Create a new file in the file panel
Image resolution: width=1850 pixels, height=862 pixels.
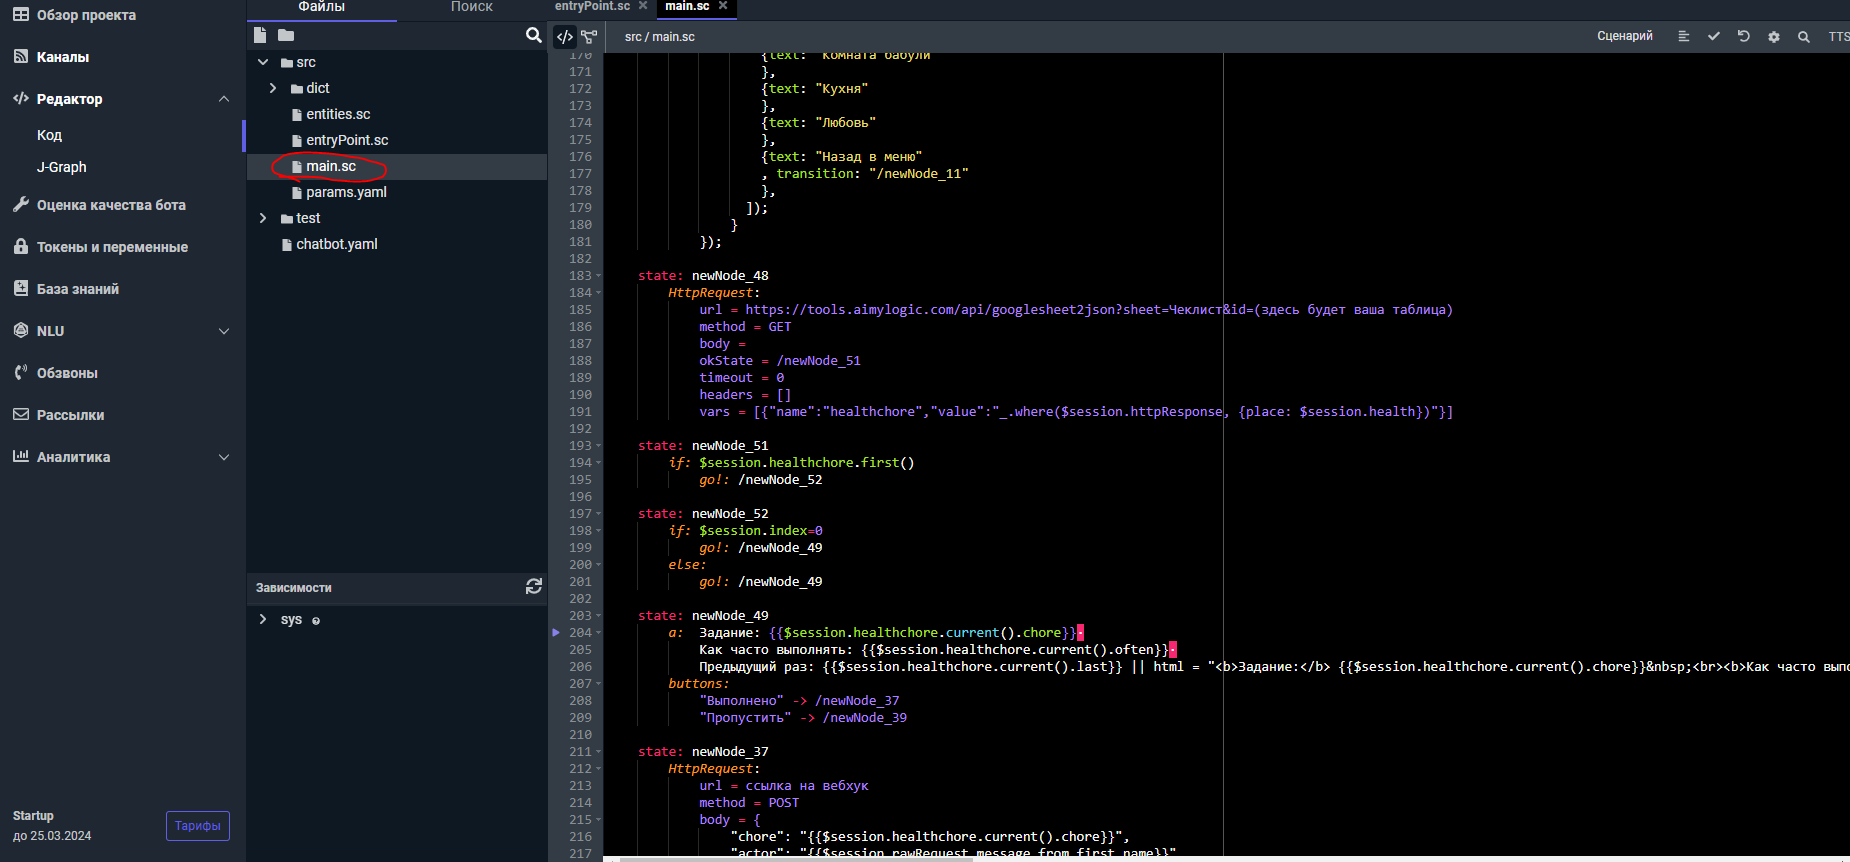(x=260, y=35)
